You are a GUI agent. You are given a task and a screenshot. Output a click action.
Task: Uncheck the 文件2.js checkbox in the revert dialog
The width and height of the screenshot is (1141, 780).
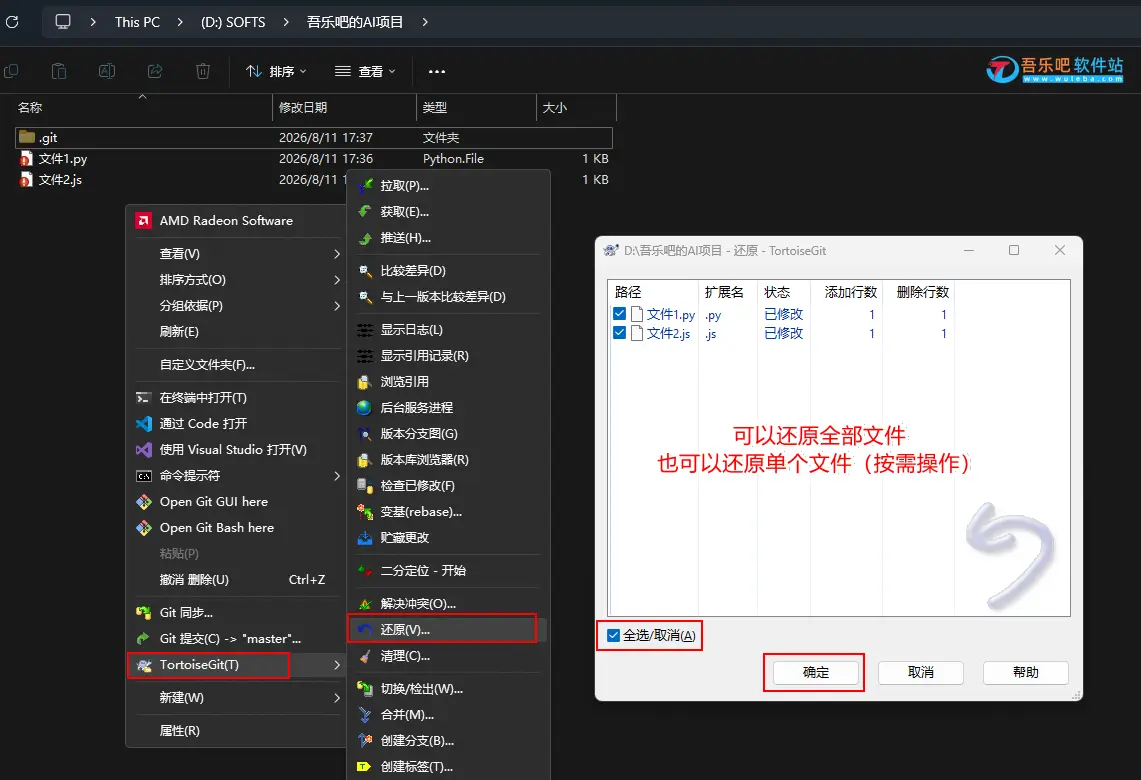coord(619,333)
